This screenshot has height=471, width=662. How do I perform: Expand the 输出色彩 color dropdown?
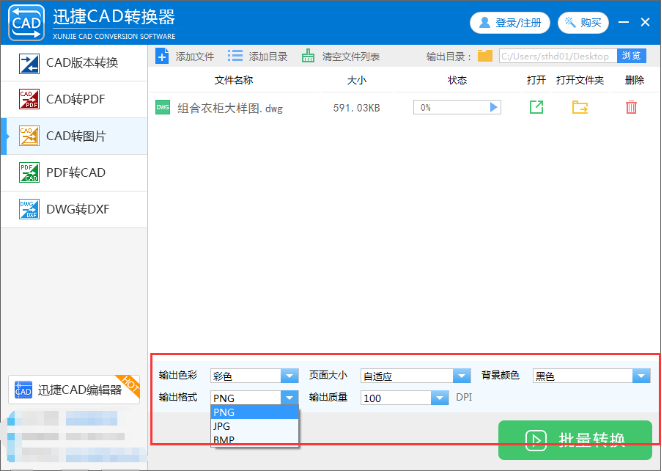(x=289, y=376)
